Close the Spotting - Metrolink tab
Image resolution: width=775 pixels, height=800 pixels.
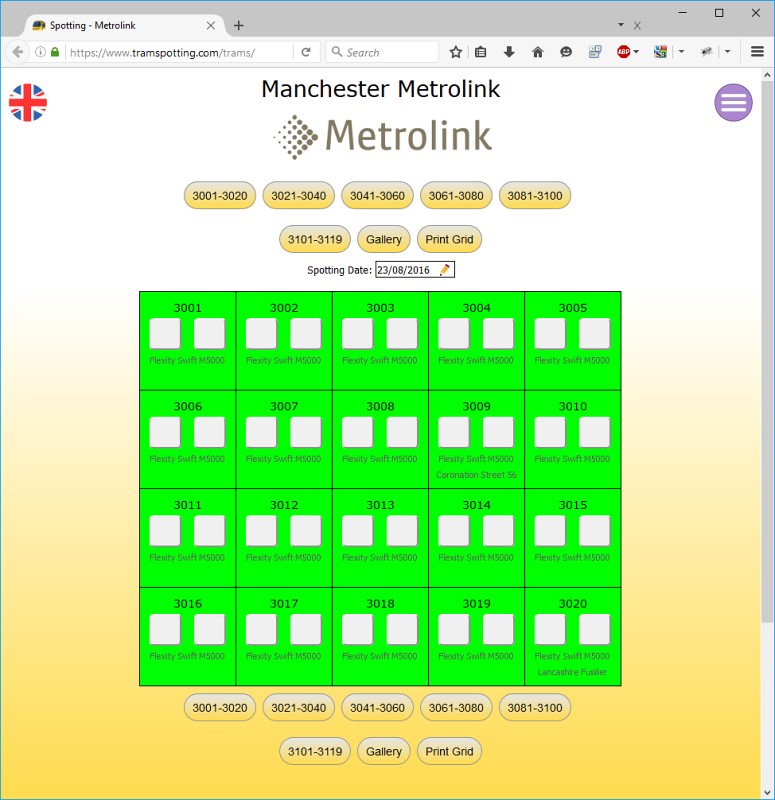point(210,26)
